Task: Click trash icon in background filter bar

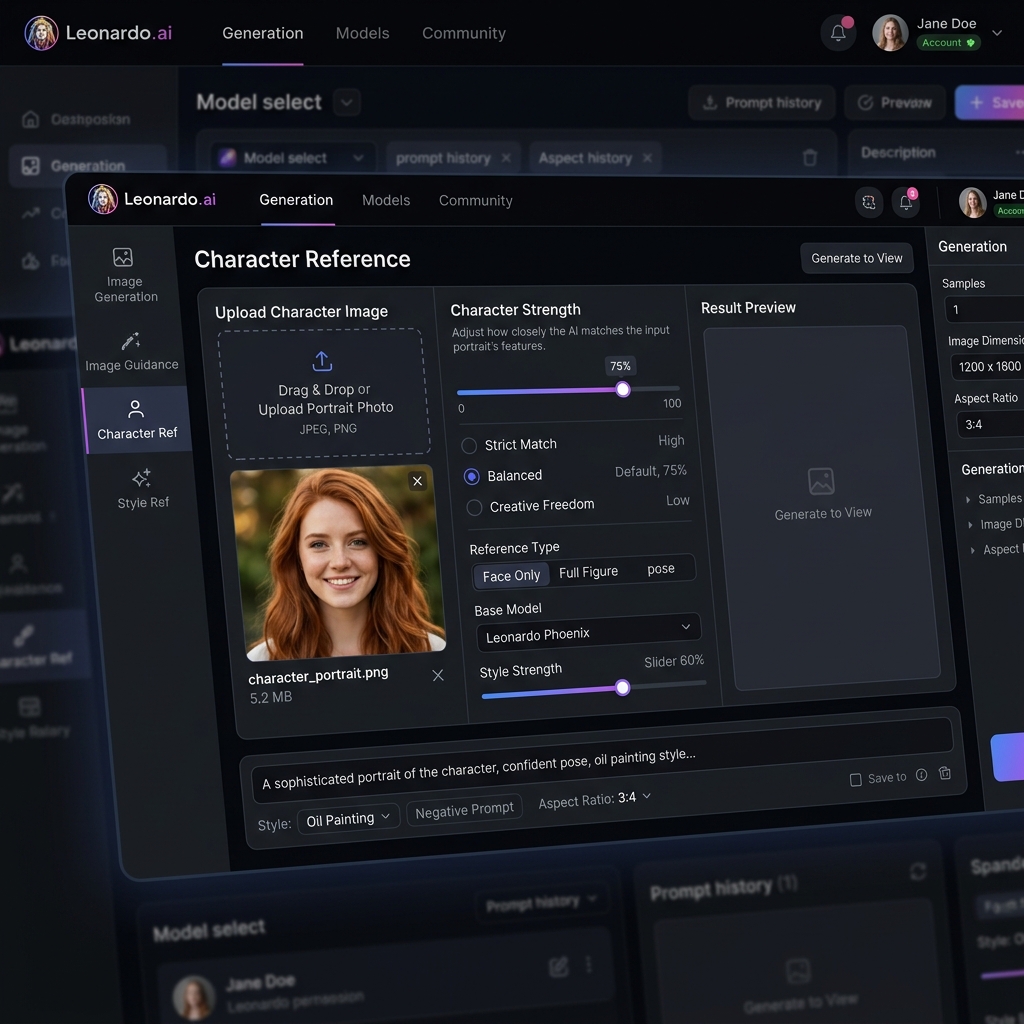Action: (810, 157)
